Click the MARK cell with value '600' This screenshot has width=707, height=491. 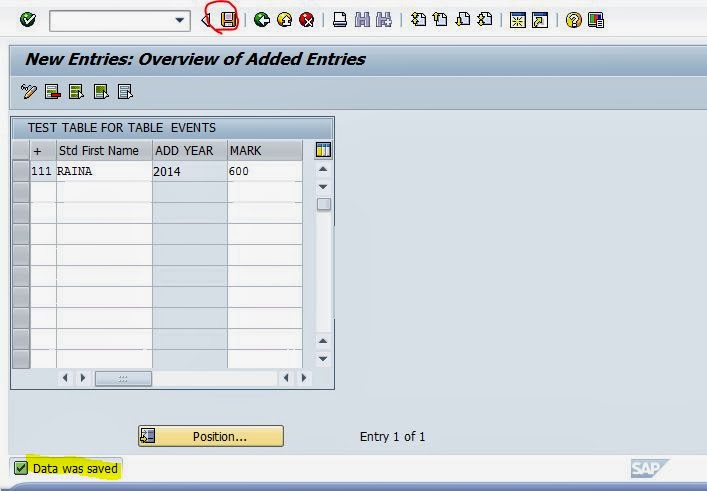pos(265,171)
